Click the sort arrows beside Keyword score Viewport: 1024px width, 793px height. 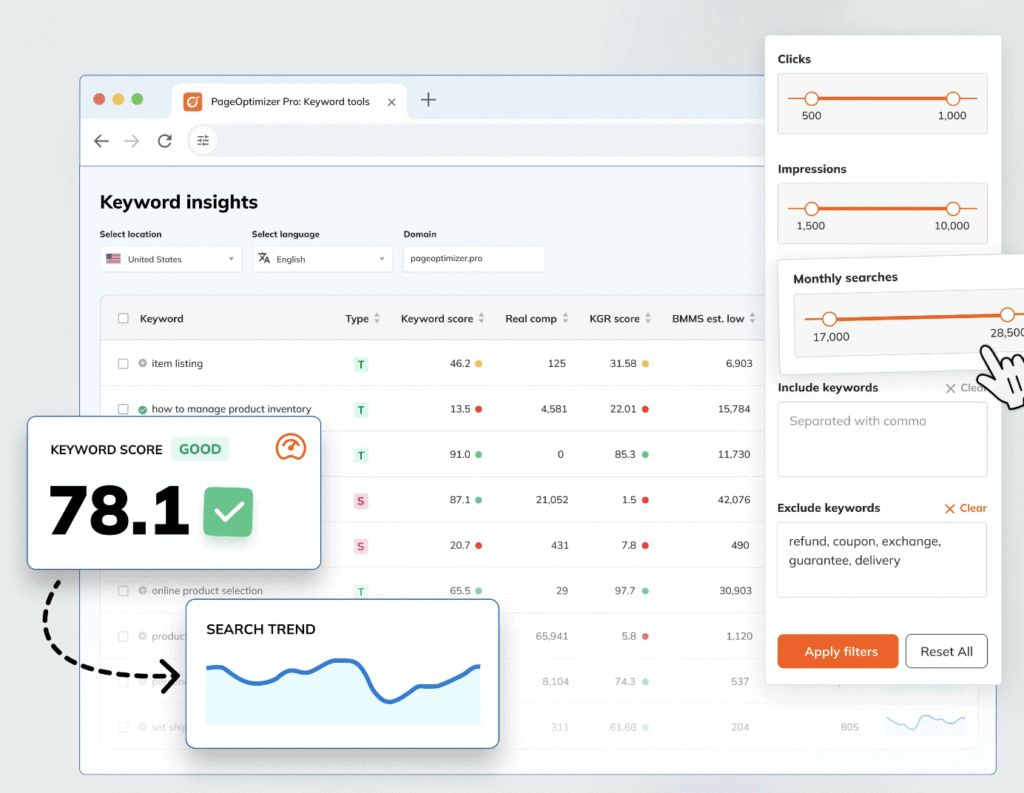pos(482,319)
